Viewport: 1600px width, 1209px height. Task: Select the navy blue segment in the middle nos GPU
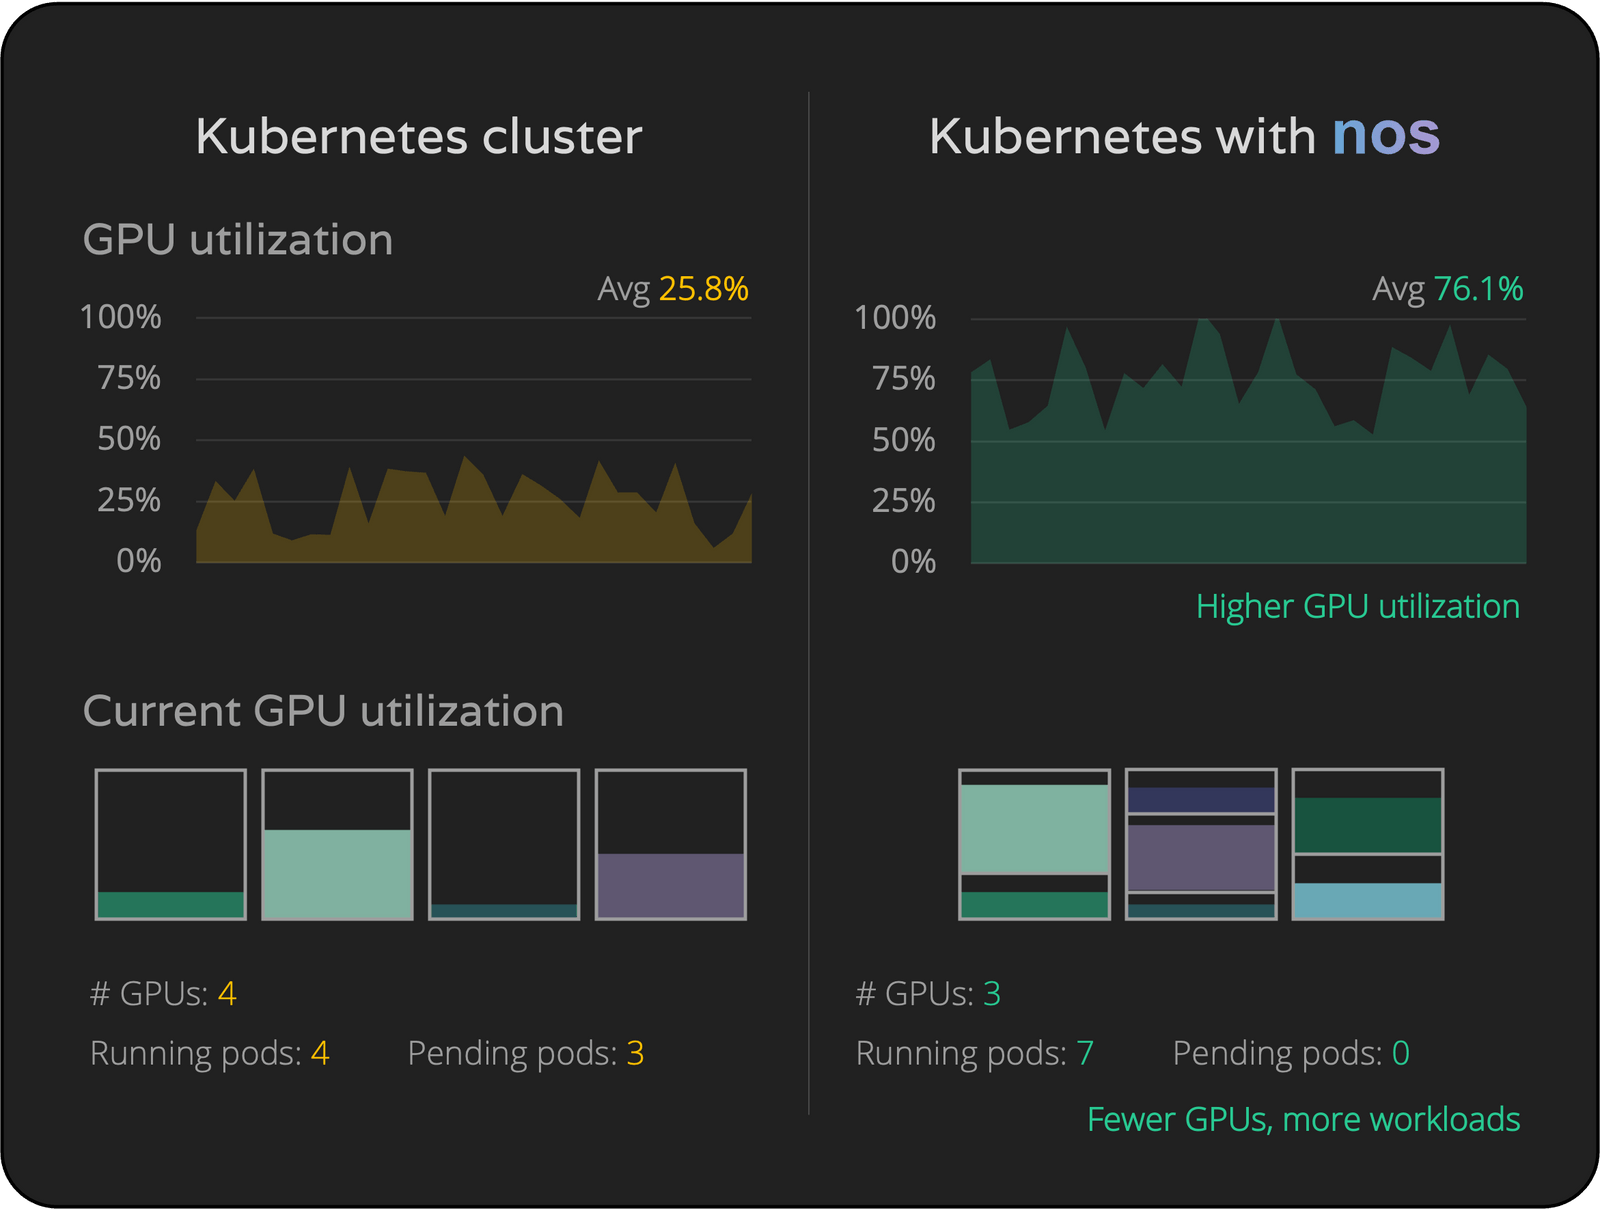click(1201, 800)
